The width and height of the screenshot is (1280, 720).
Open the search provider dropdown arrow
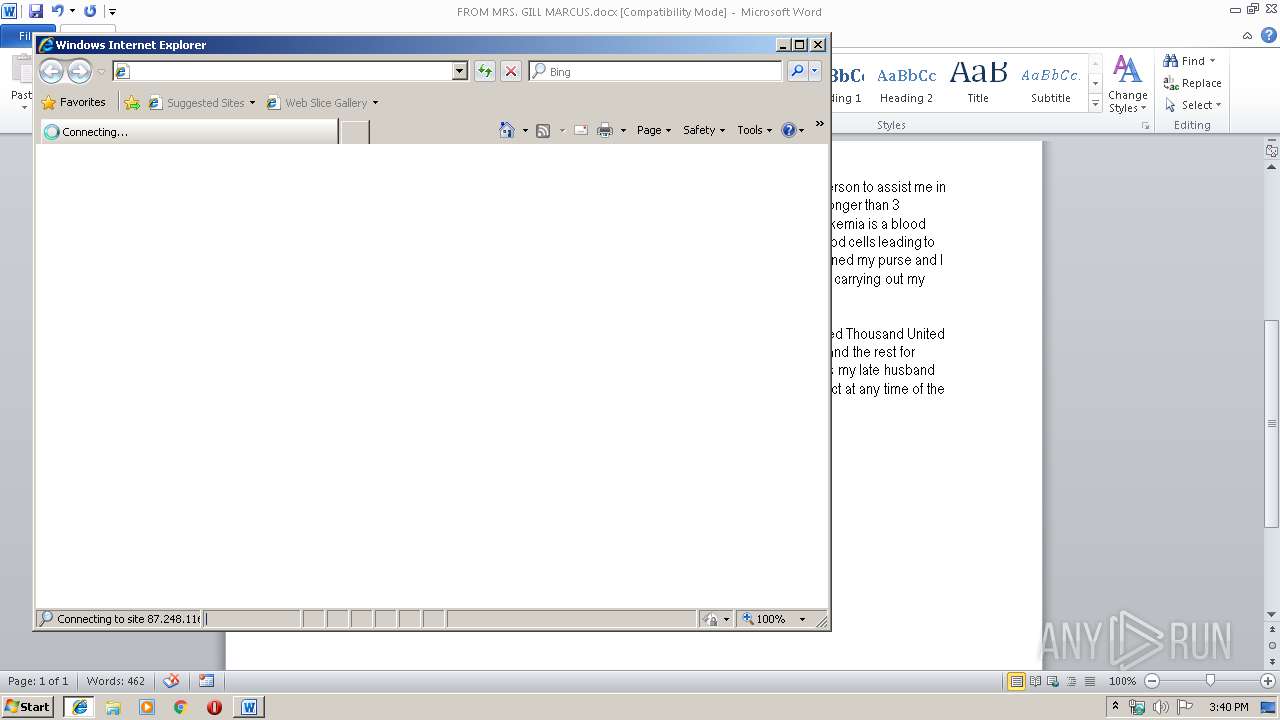815,71
